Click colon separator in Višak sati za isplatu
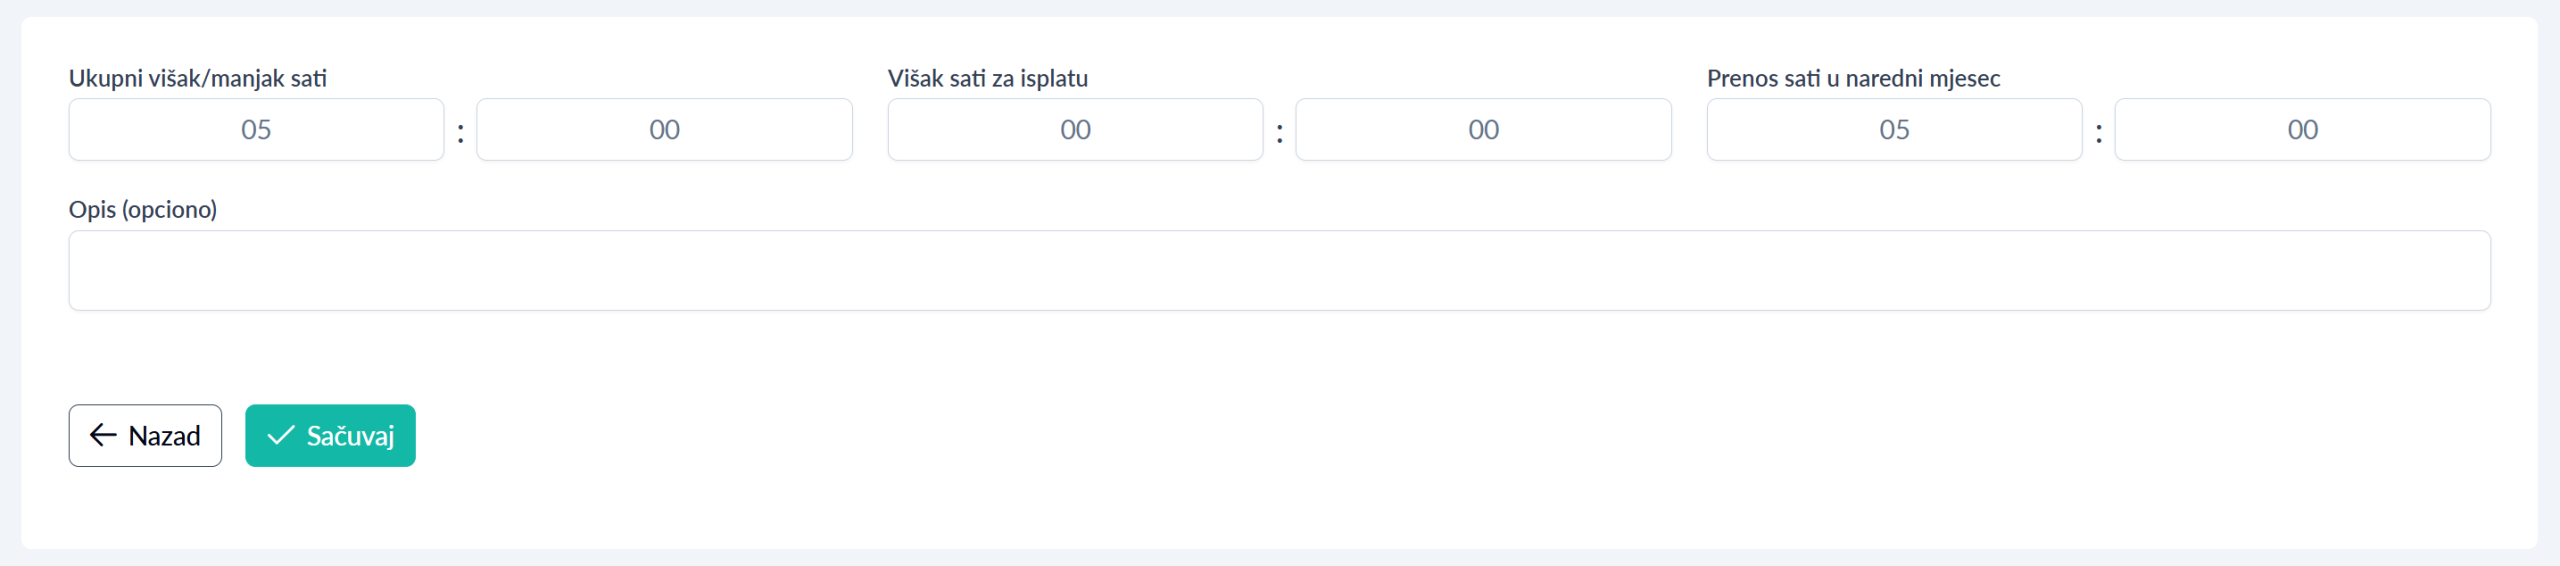The height and width of the screenshot is (566, 2560). [1279, 133]
